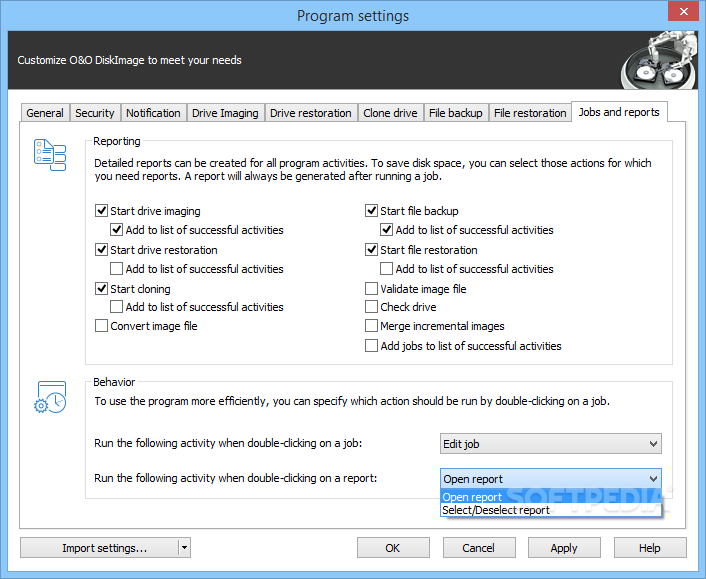Check Convert image file option
Screen dimensions: 706x579
click(101, 326)
